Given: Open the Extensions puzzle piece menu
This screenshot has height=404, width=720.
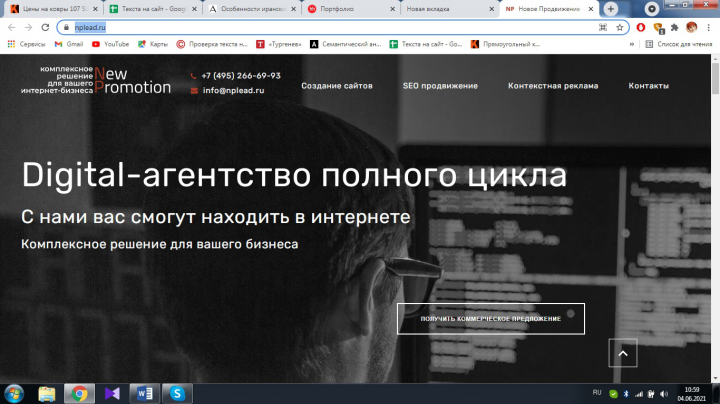Looking at the screenshot, I should coord(675,28).
